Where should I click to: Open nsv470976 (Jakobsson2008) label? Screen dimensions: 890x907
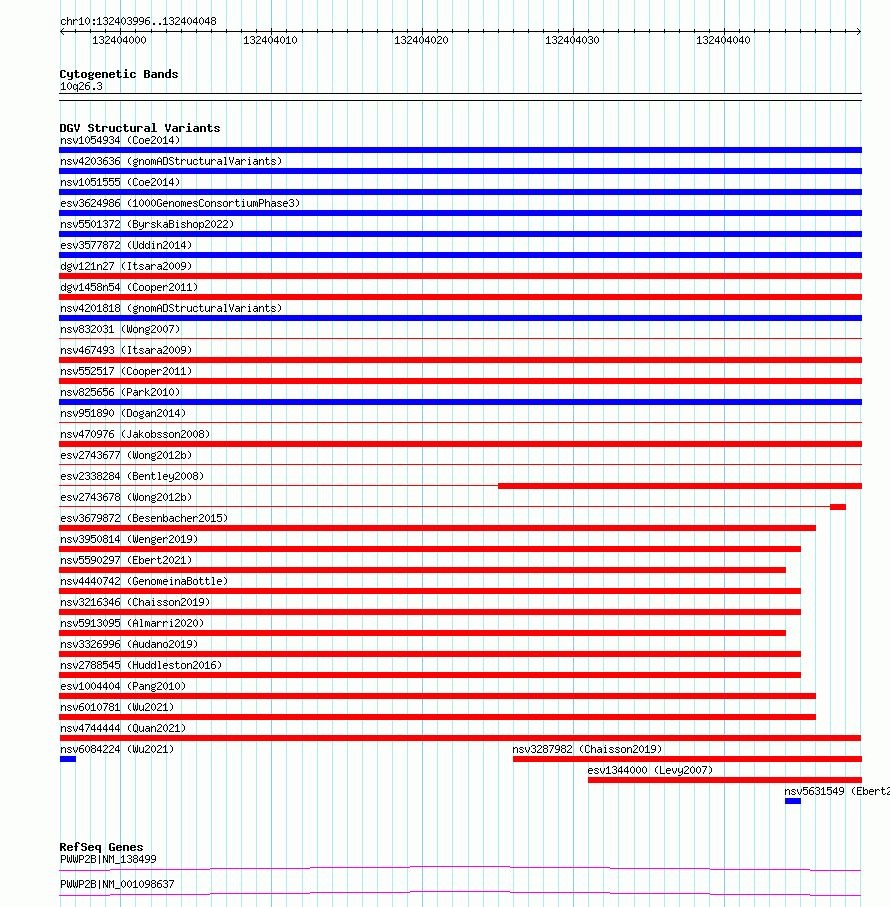135,434
